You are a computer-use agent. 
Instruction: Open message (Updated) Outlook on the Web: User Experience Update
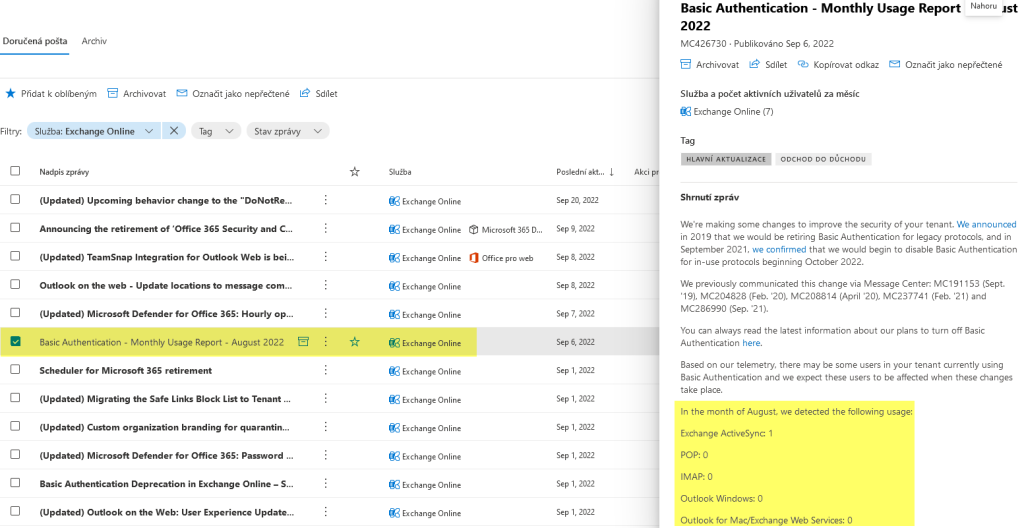(167, 512)
